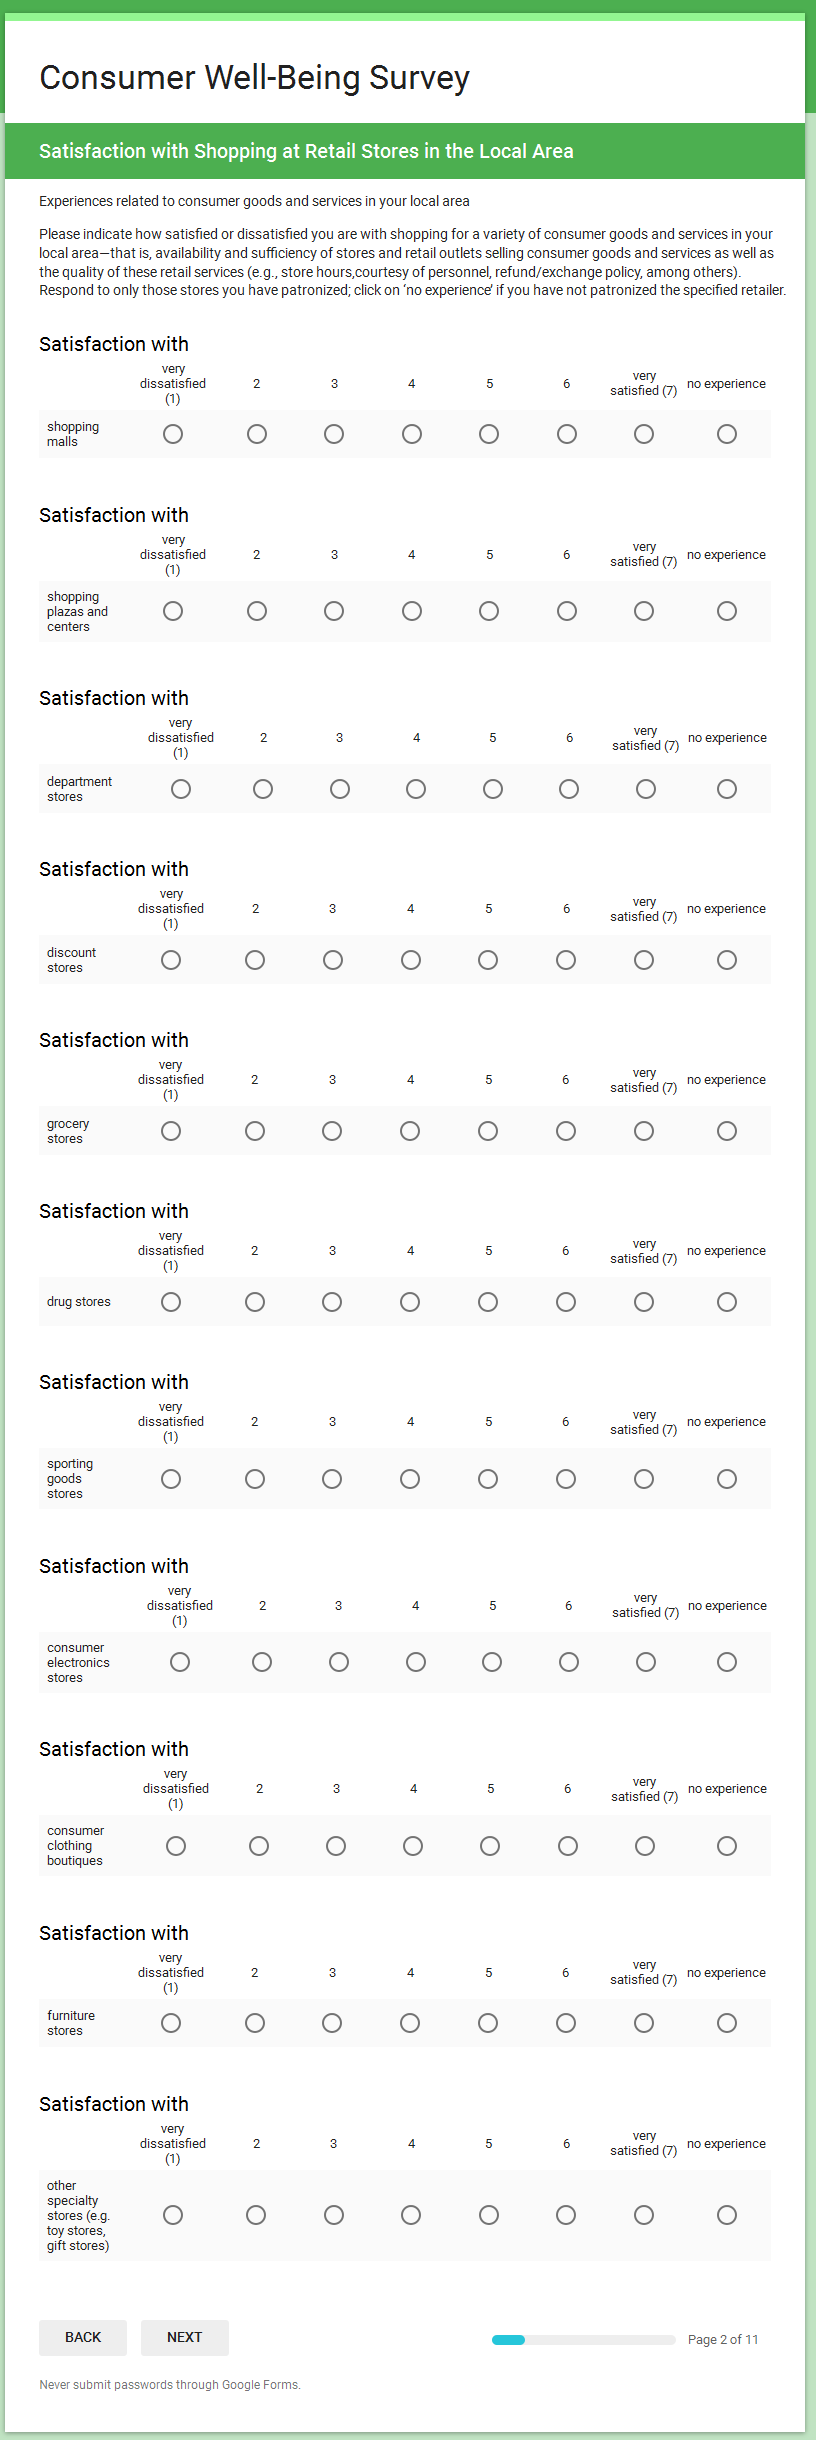Rate furniture stores as very dissatisfied (1)
This screenshot has height=2440, width=816.
click(171, 2023)
